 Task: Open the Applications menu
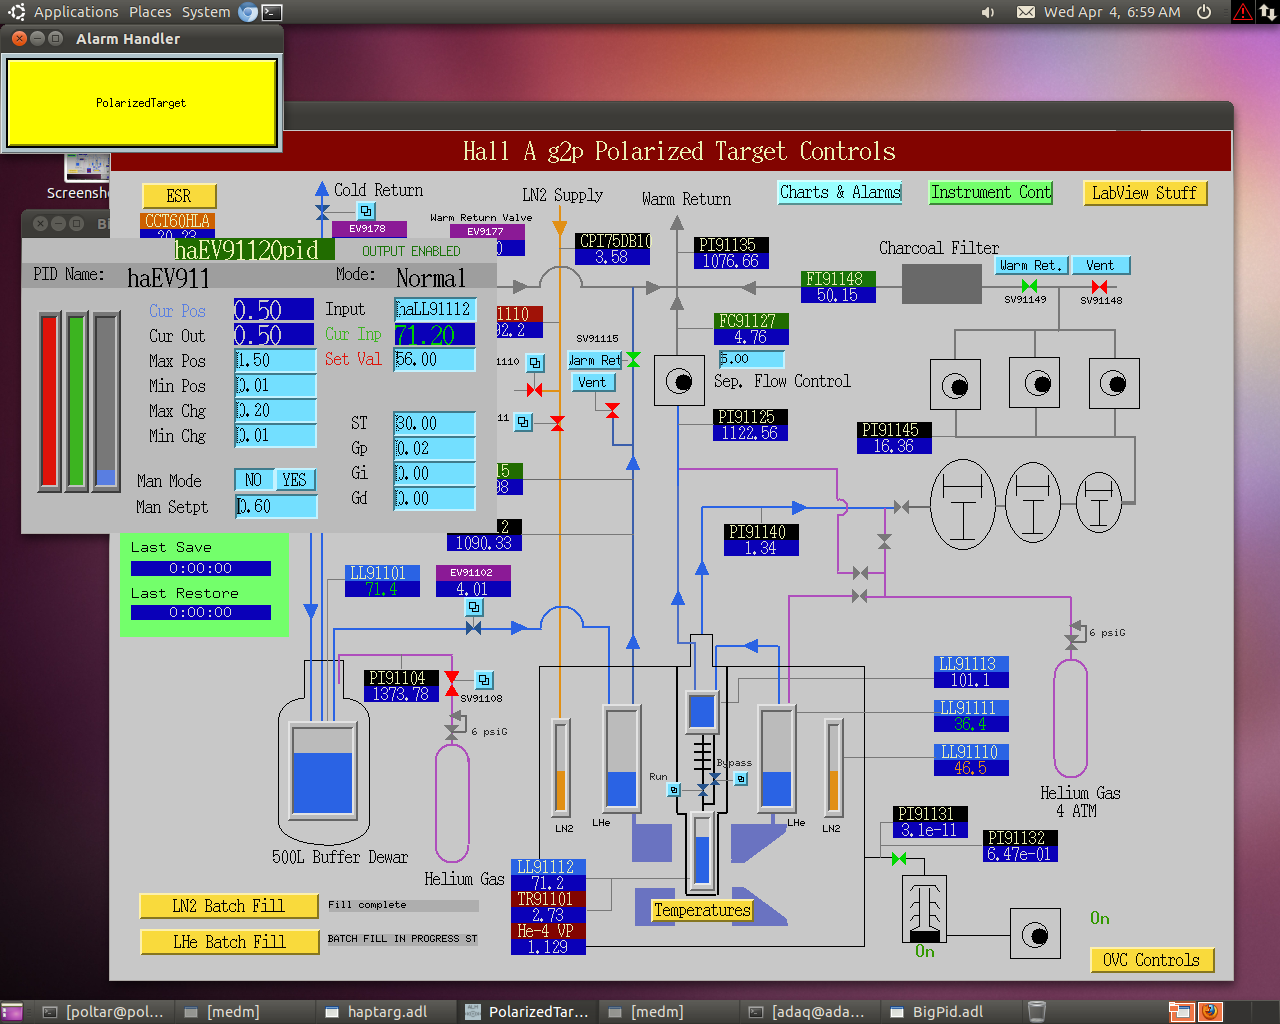[76, 12]
